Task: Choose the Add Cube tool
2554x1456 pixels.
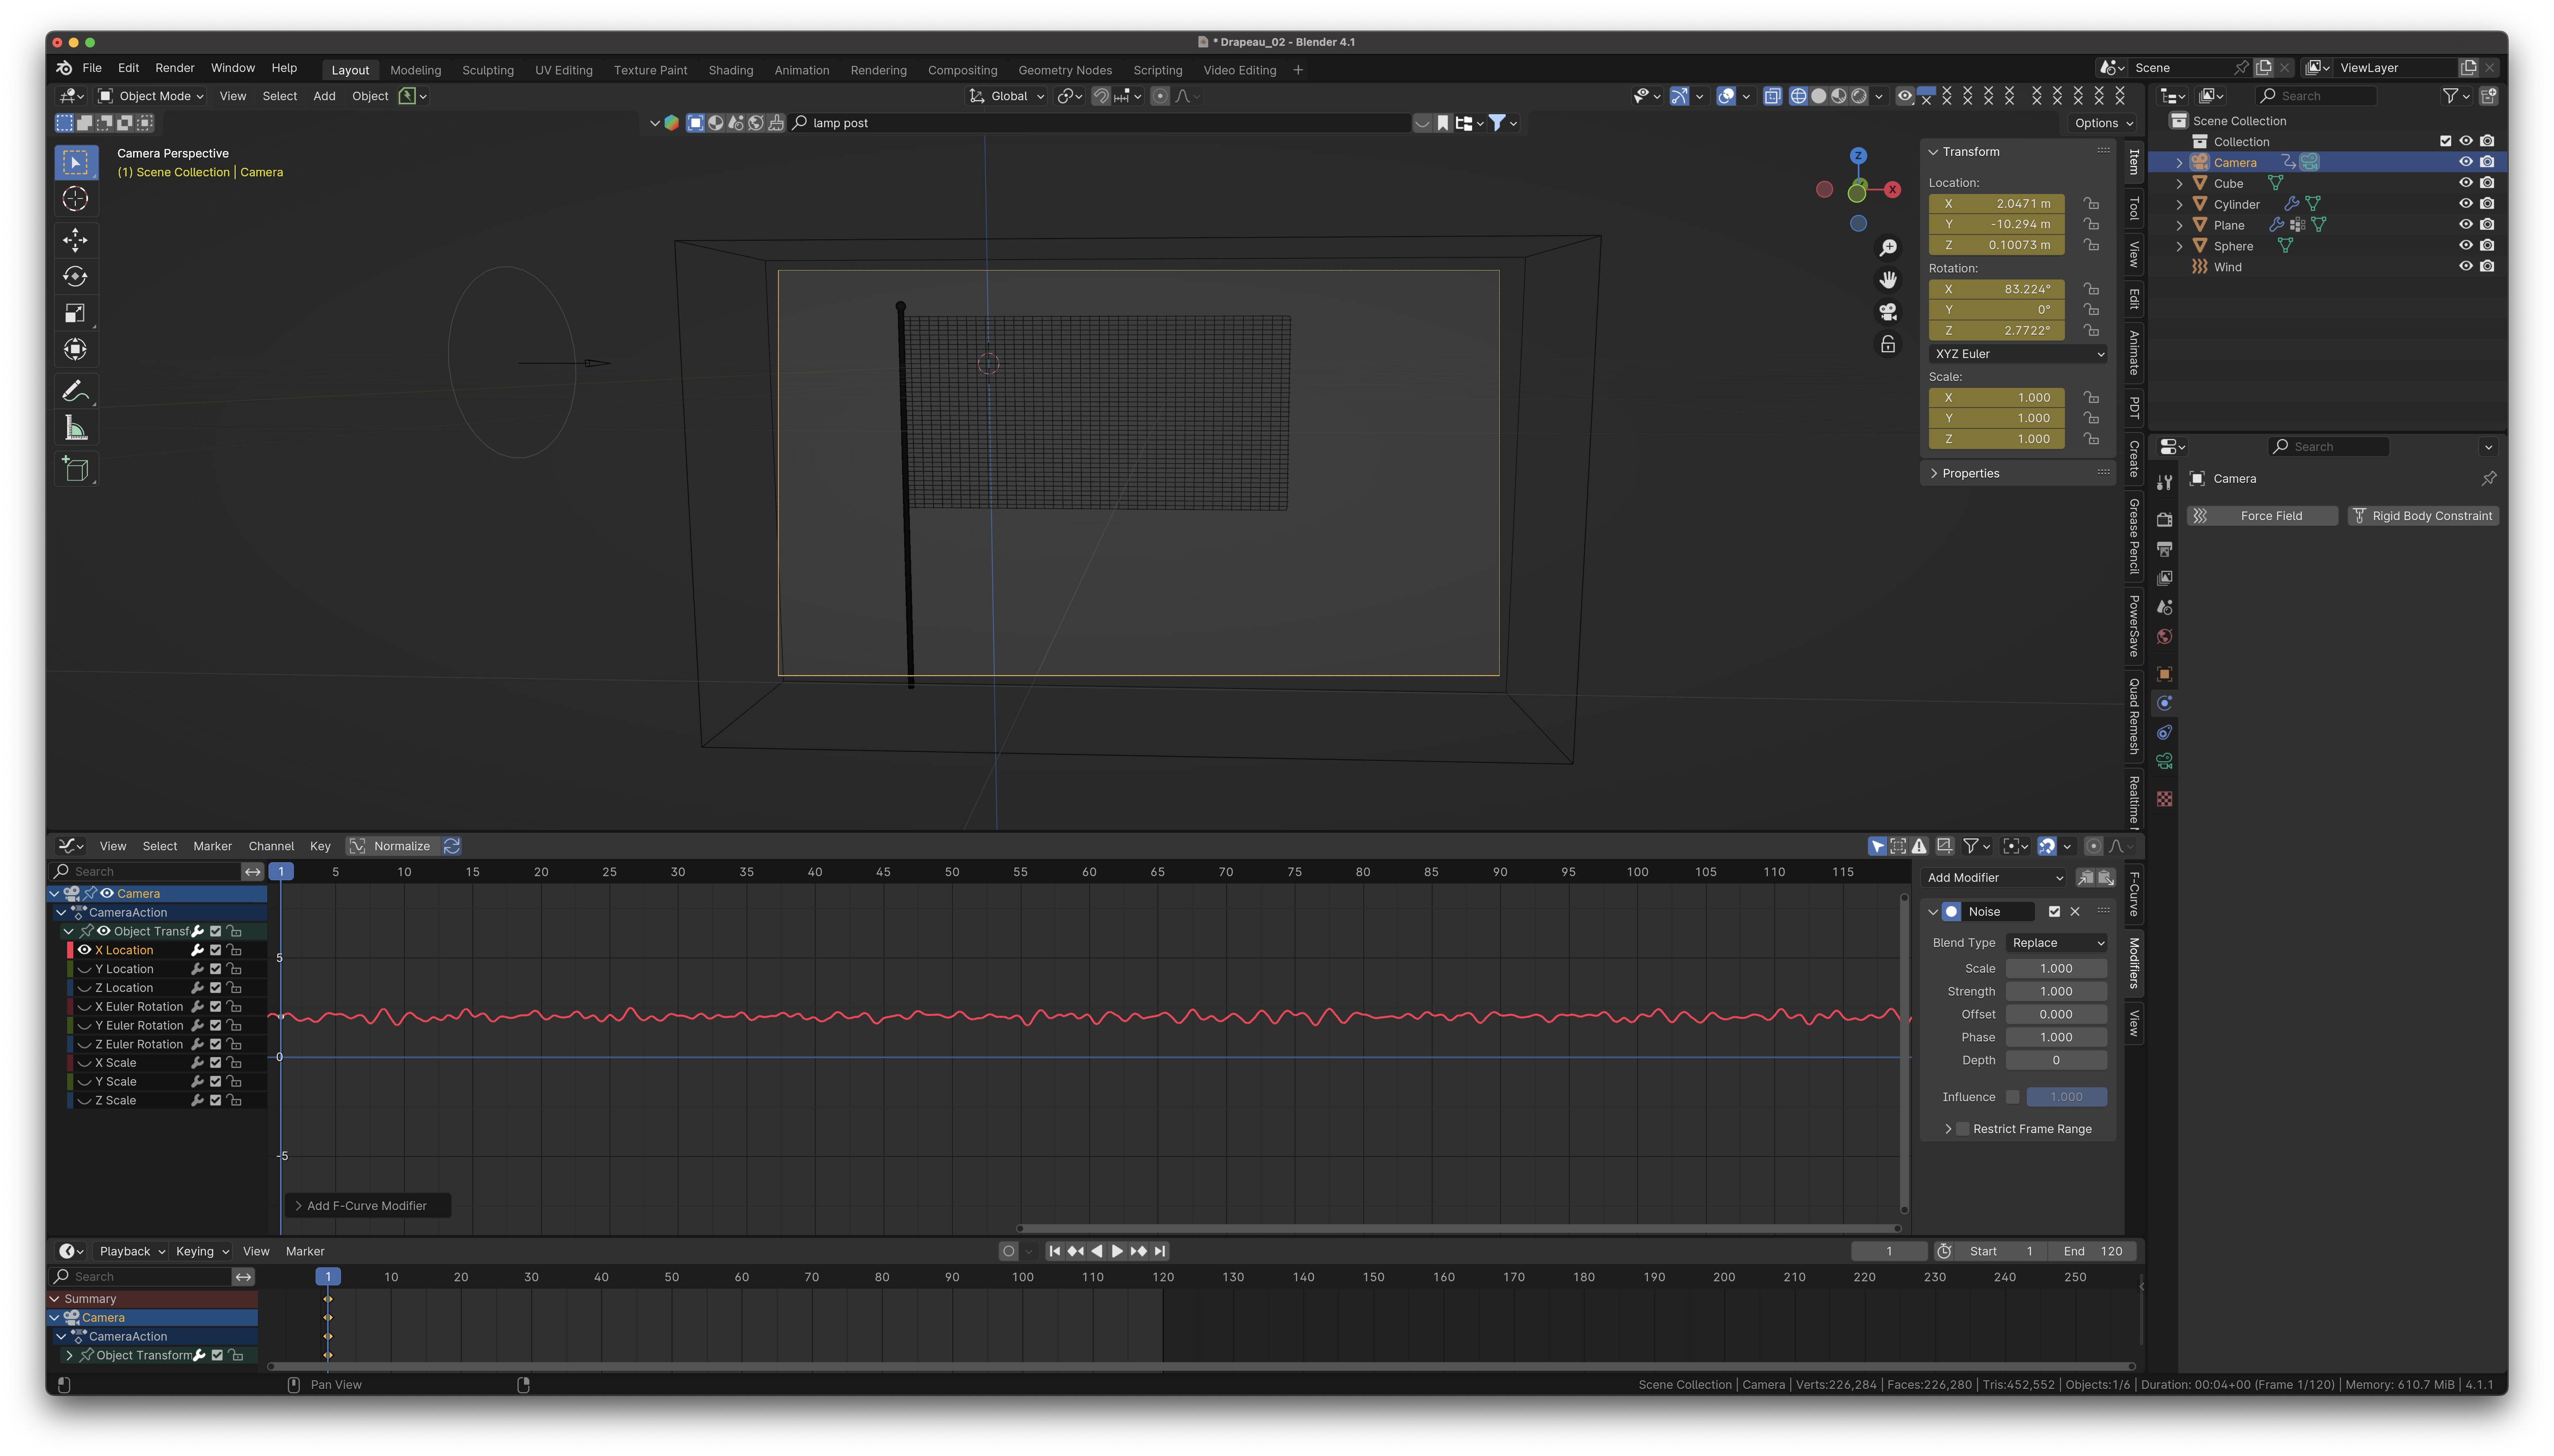Action: 75,469
